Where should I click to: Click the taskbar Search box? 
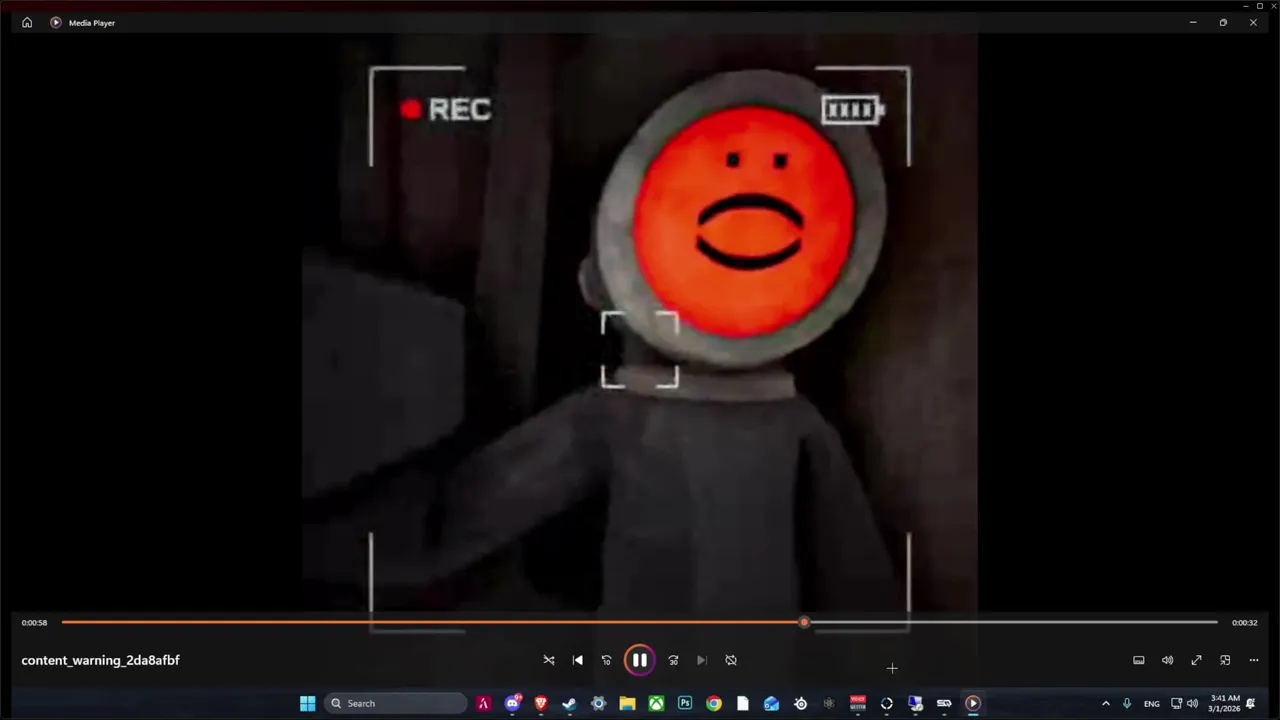point(397,703)
